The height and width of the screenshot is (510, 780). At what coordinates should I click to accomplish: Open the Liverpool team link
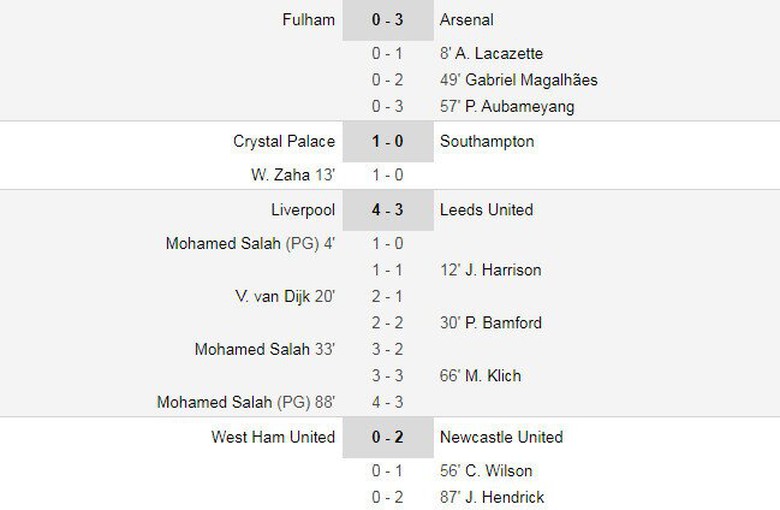[302, 210]
